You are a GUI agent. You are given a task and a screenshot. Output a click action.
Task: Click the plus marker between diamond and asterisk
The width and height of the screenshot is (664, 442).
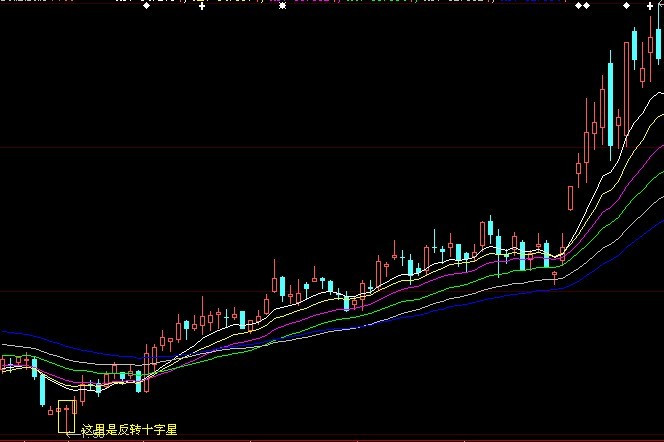point(202,6)
